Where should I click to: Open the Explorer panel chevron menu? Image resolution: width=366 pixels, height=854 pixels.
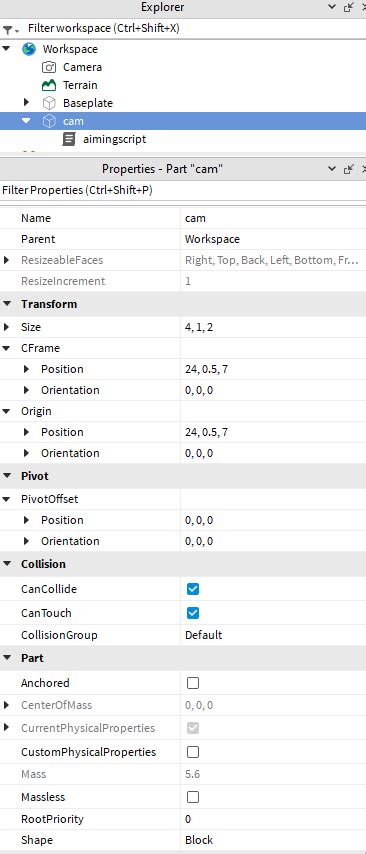point(332,7)
